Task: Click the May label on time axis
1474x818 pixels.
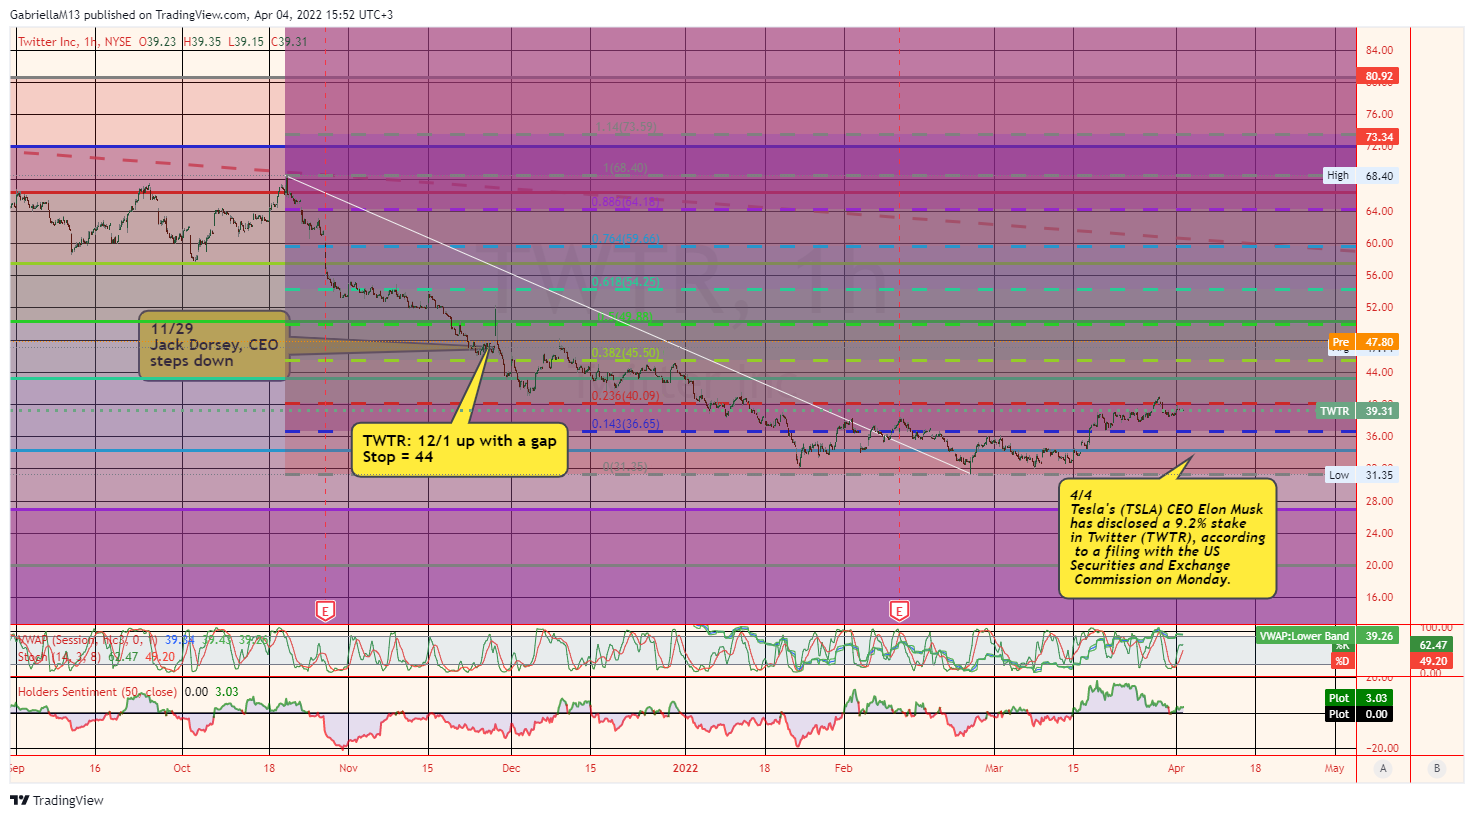Action: click(x=1334, y=768)
